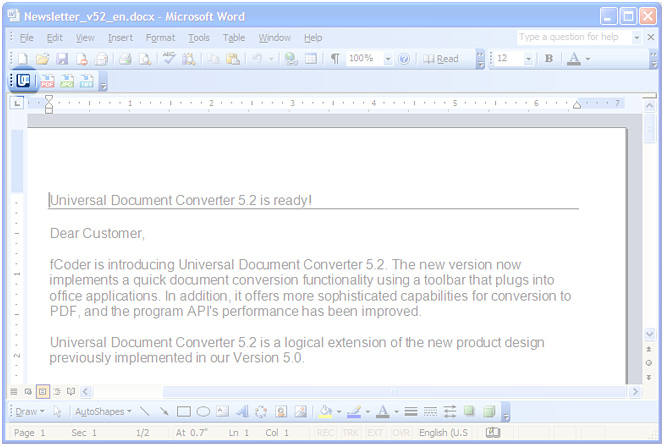Open Microsoft Word Help question mark icon
Image resolution: width=664 pixels, height=446 pixels.
pos(404,59)
